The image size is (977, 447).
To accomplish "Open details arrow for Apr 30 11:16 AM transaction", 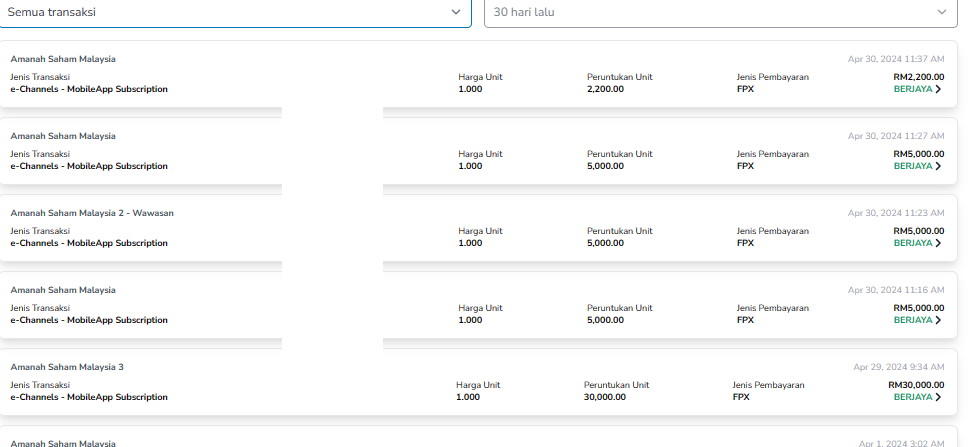I will (938, 320).
